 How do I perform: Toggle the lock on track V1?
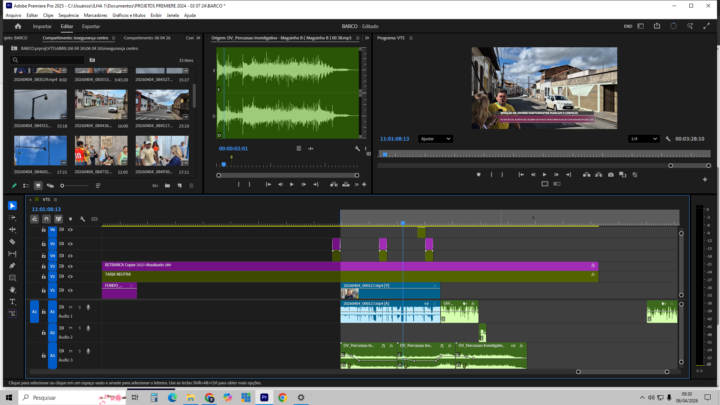click(43, 291)
